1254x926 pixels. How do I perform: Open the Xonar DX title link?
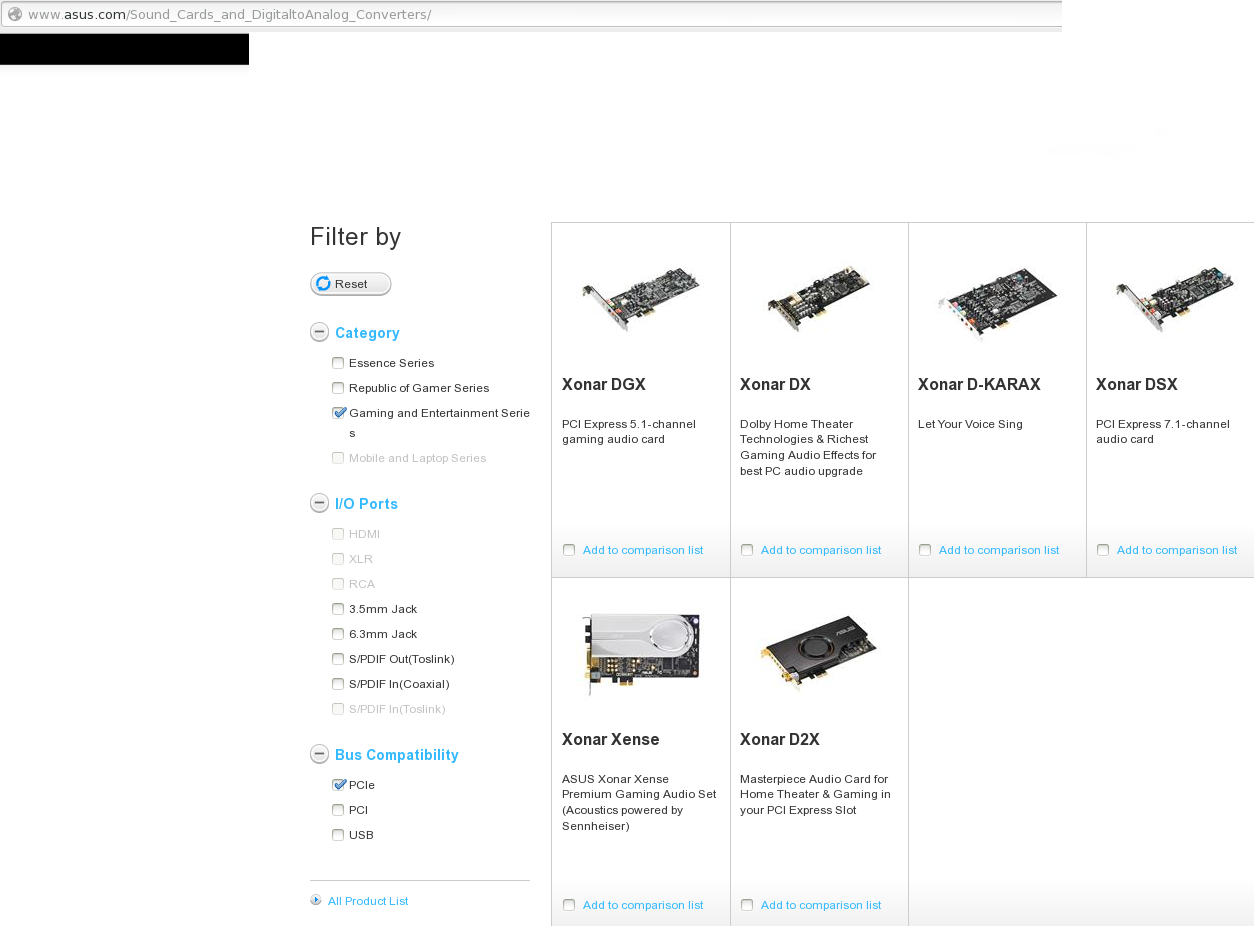(x=775, y=384)
